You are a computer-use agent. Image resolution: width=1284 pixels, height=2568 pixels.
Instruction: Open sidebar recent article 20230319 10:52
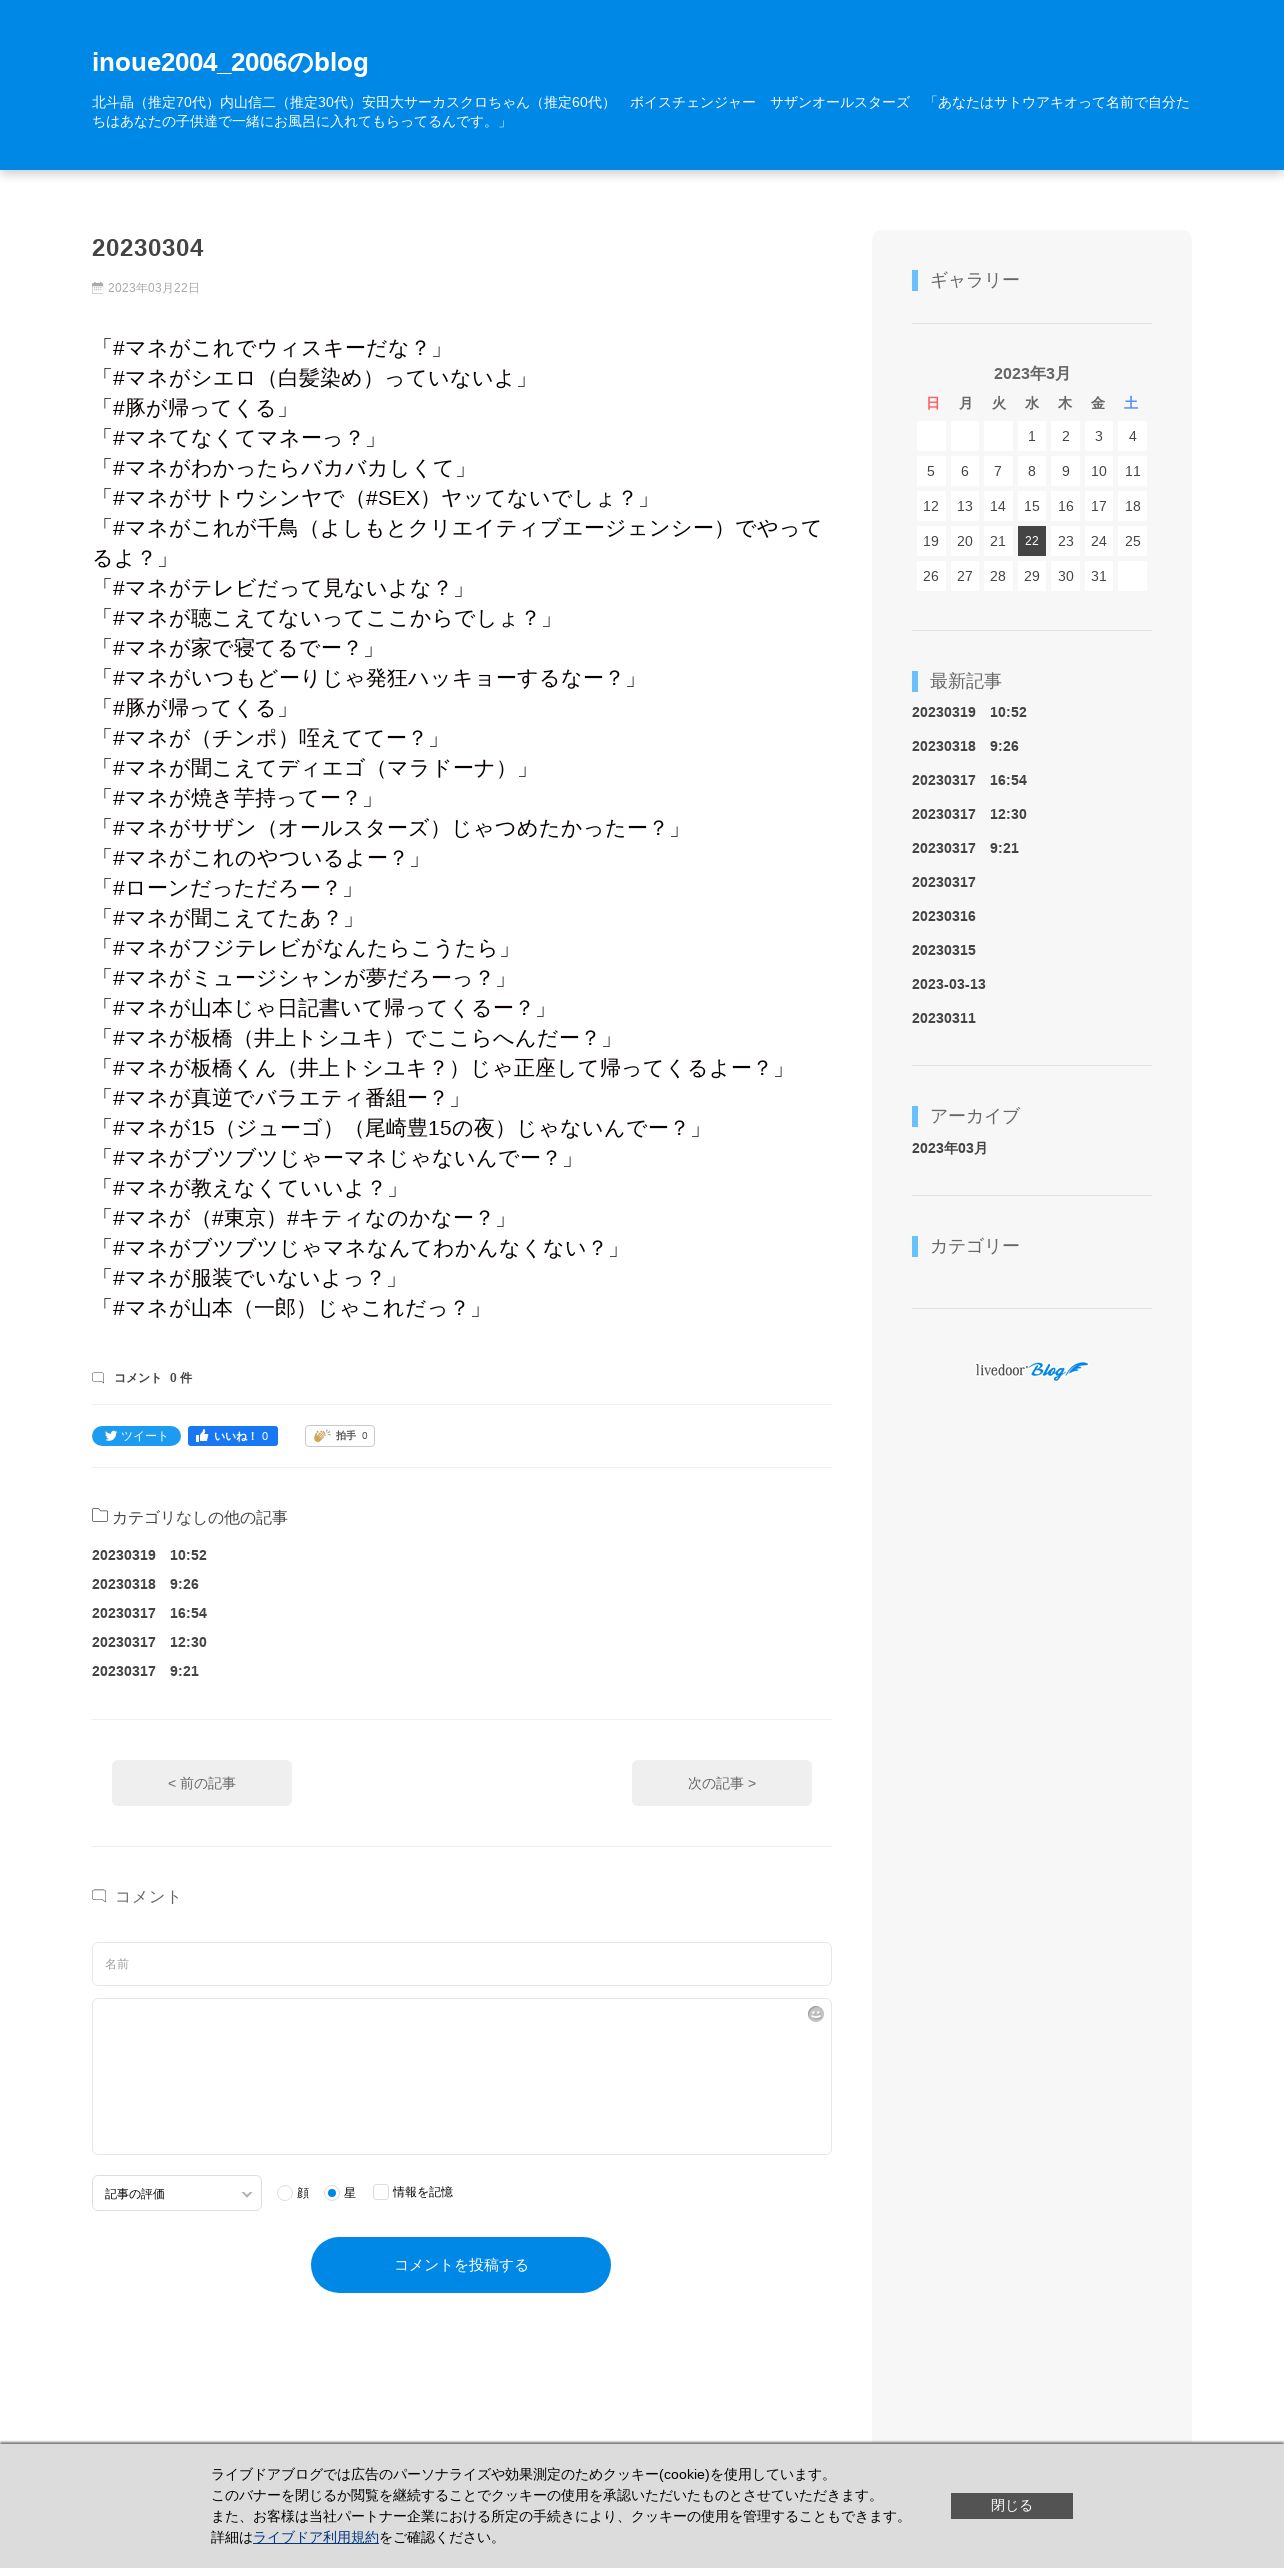[x=969, y=712]
